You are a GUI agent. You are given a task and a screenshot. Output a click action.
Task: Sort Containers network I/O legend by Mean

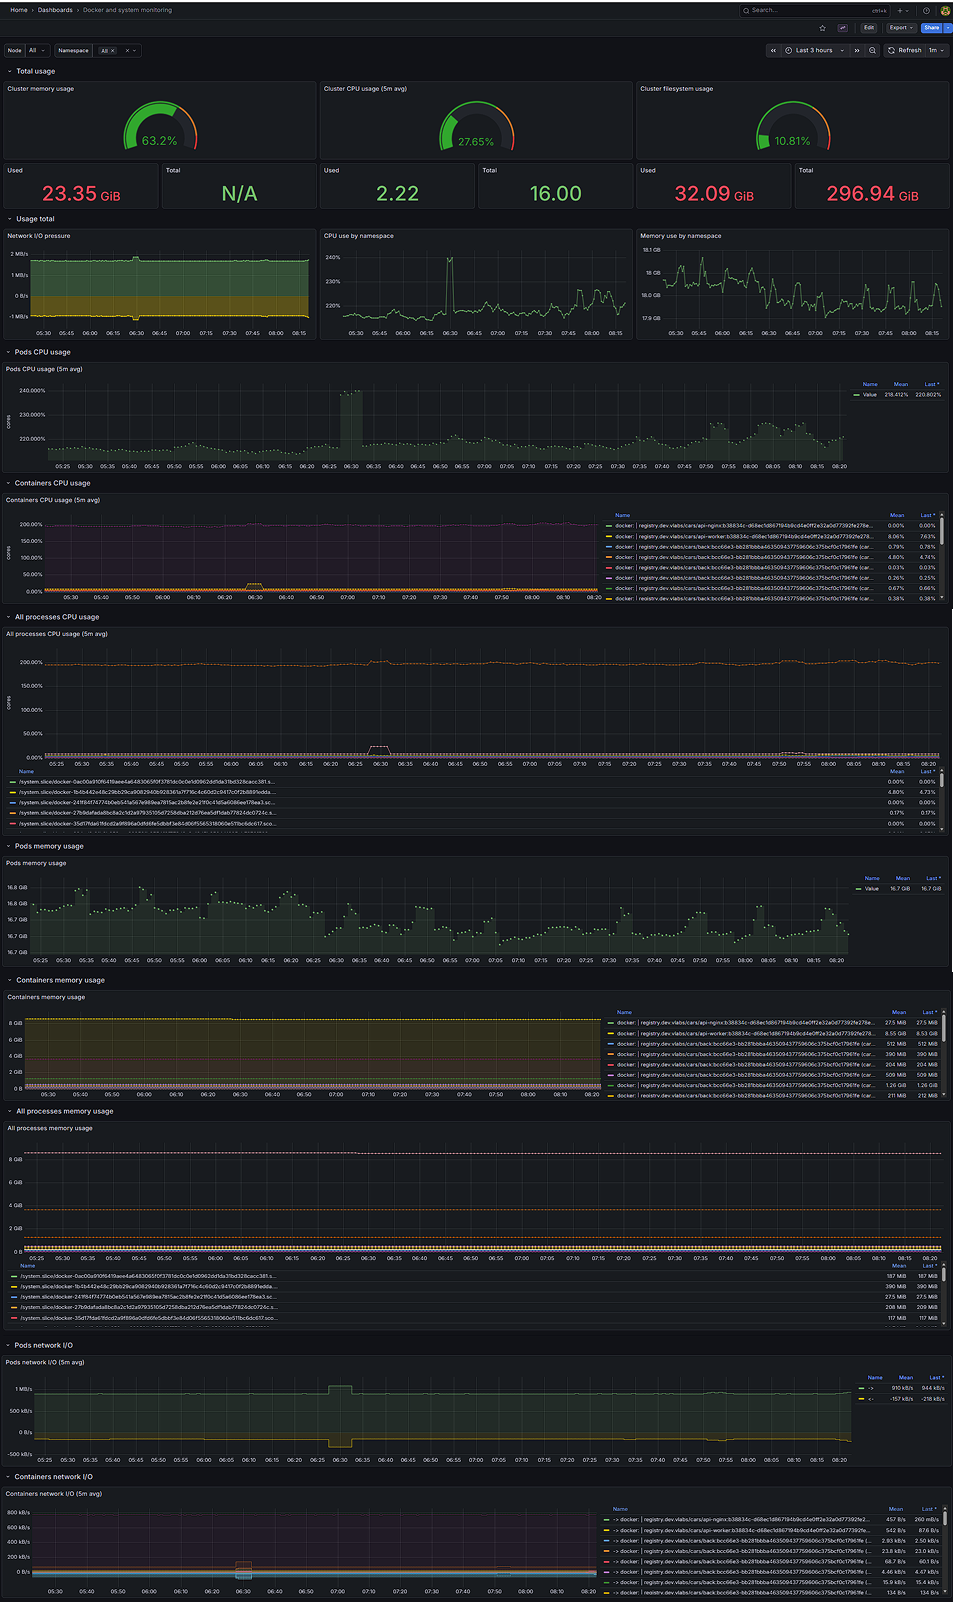[896, 1509]
